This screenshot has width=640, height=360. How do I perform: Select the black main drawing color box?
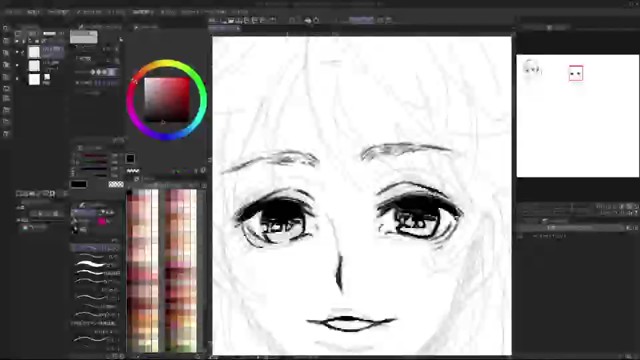78,184
